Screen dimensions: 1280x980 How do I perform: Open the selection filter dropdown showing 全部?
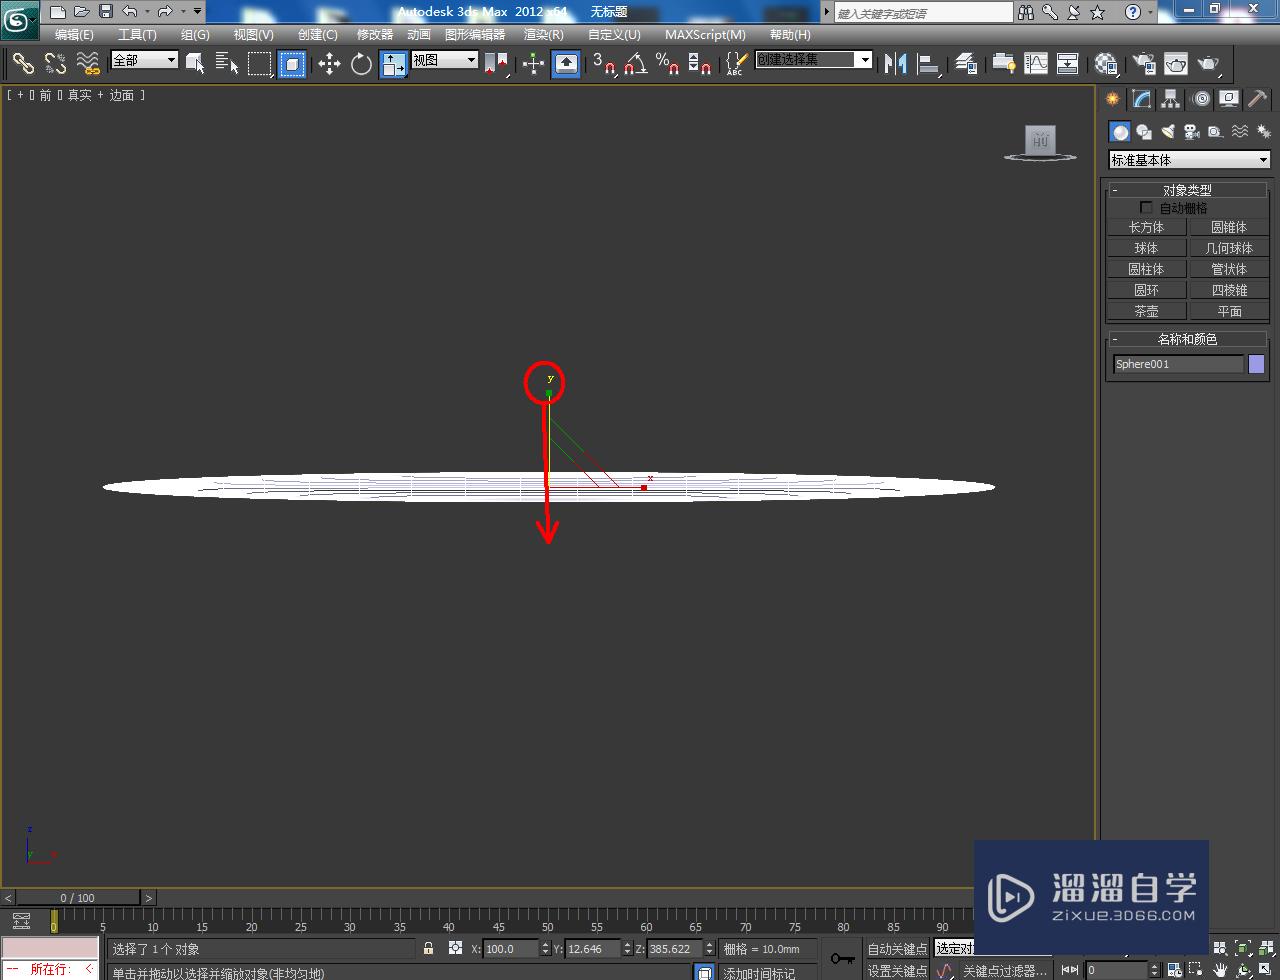point(144,60)
